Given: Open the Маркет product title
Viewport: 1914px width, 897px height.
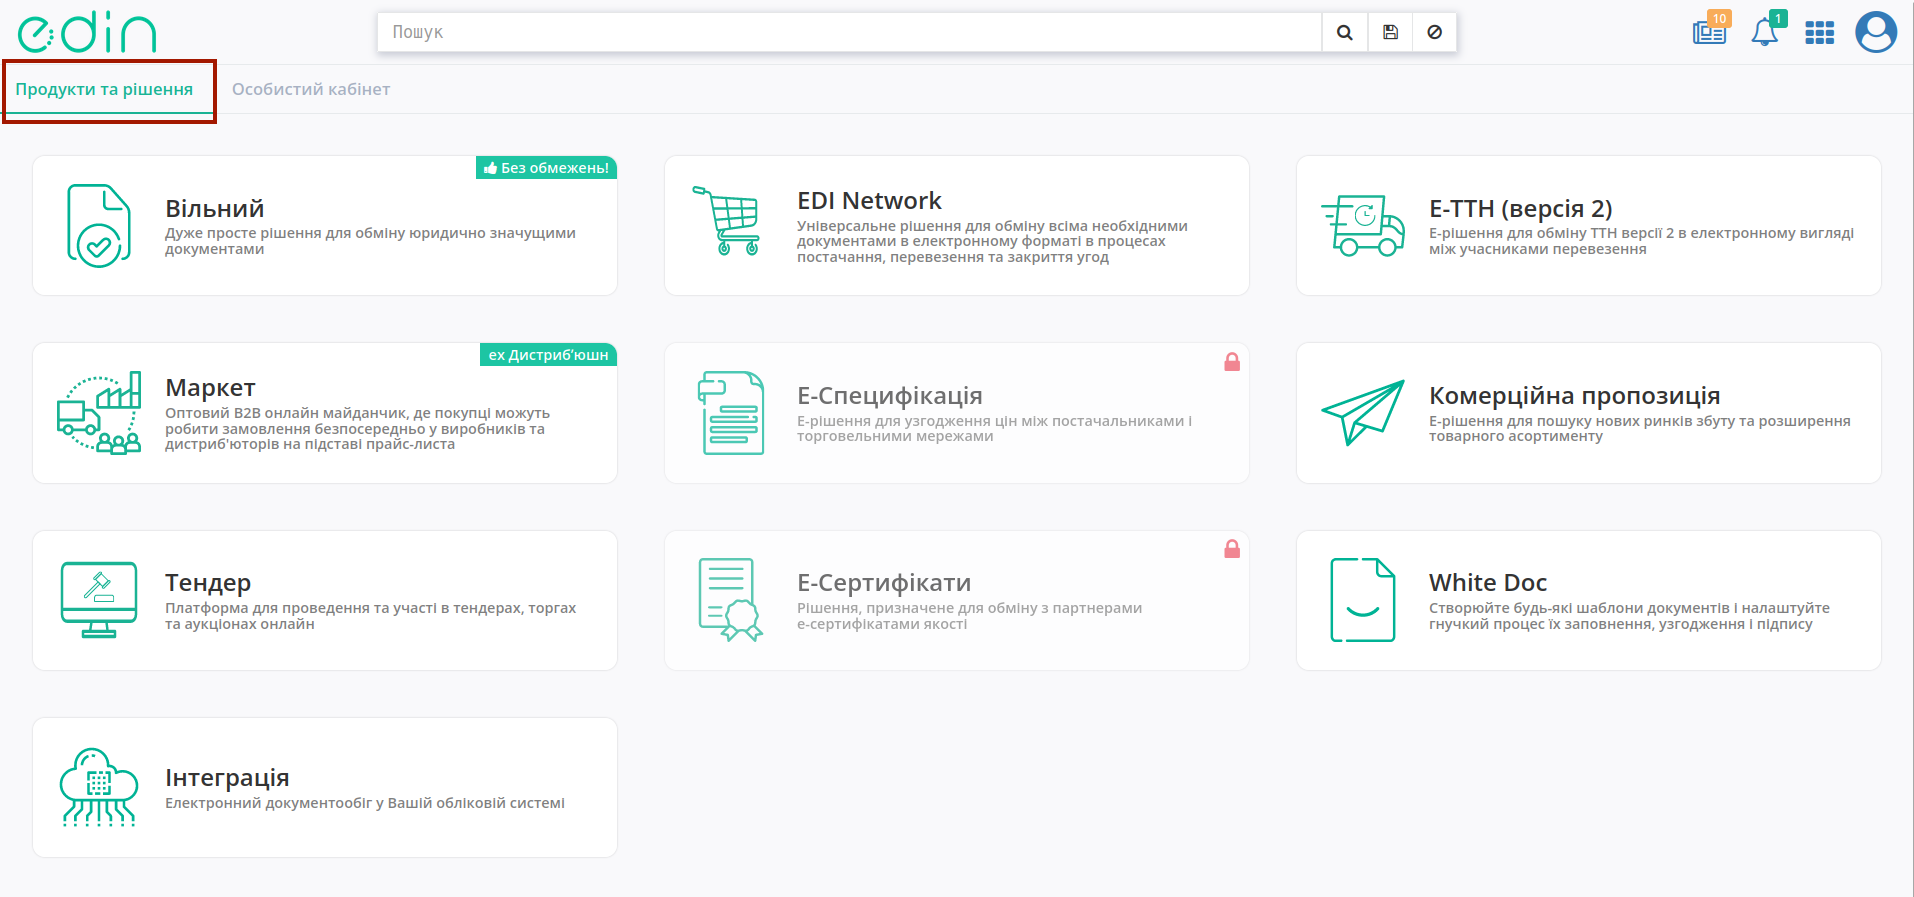Looking at the screenshot, I should coord(210,388).
